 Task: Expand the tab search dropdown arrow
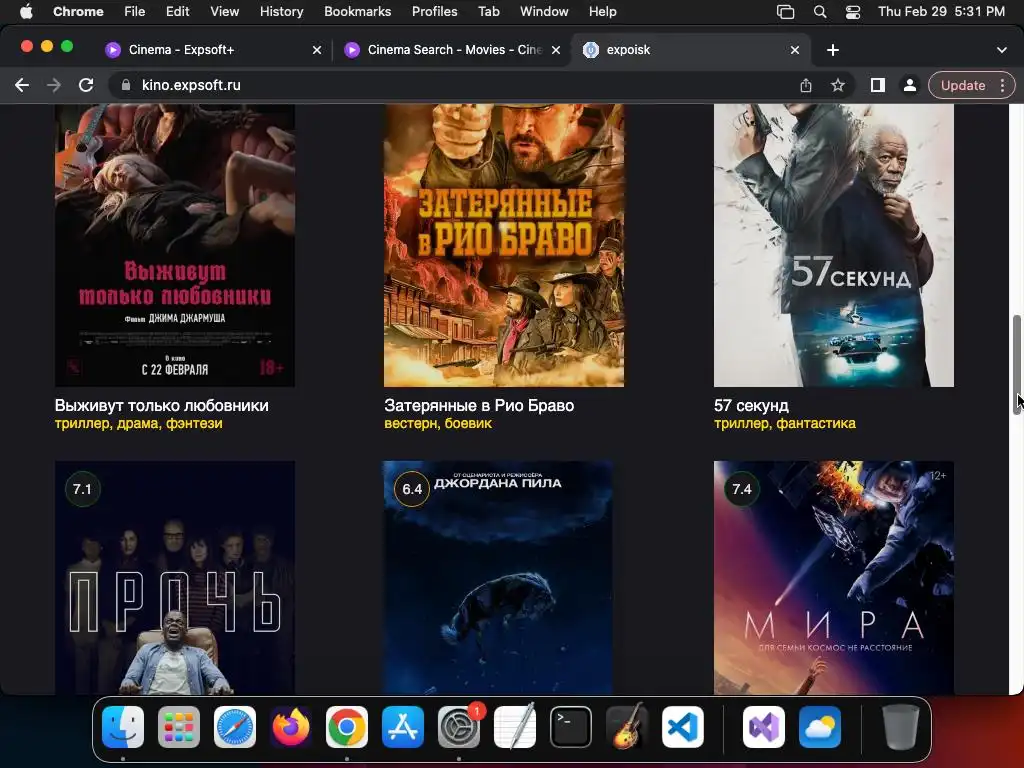coord(1002,50)
